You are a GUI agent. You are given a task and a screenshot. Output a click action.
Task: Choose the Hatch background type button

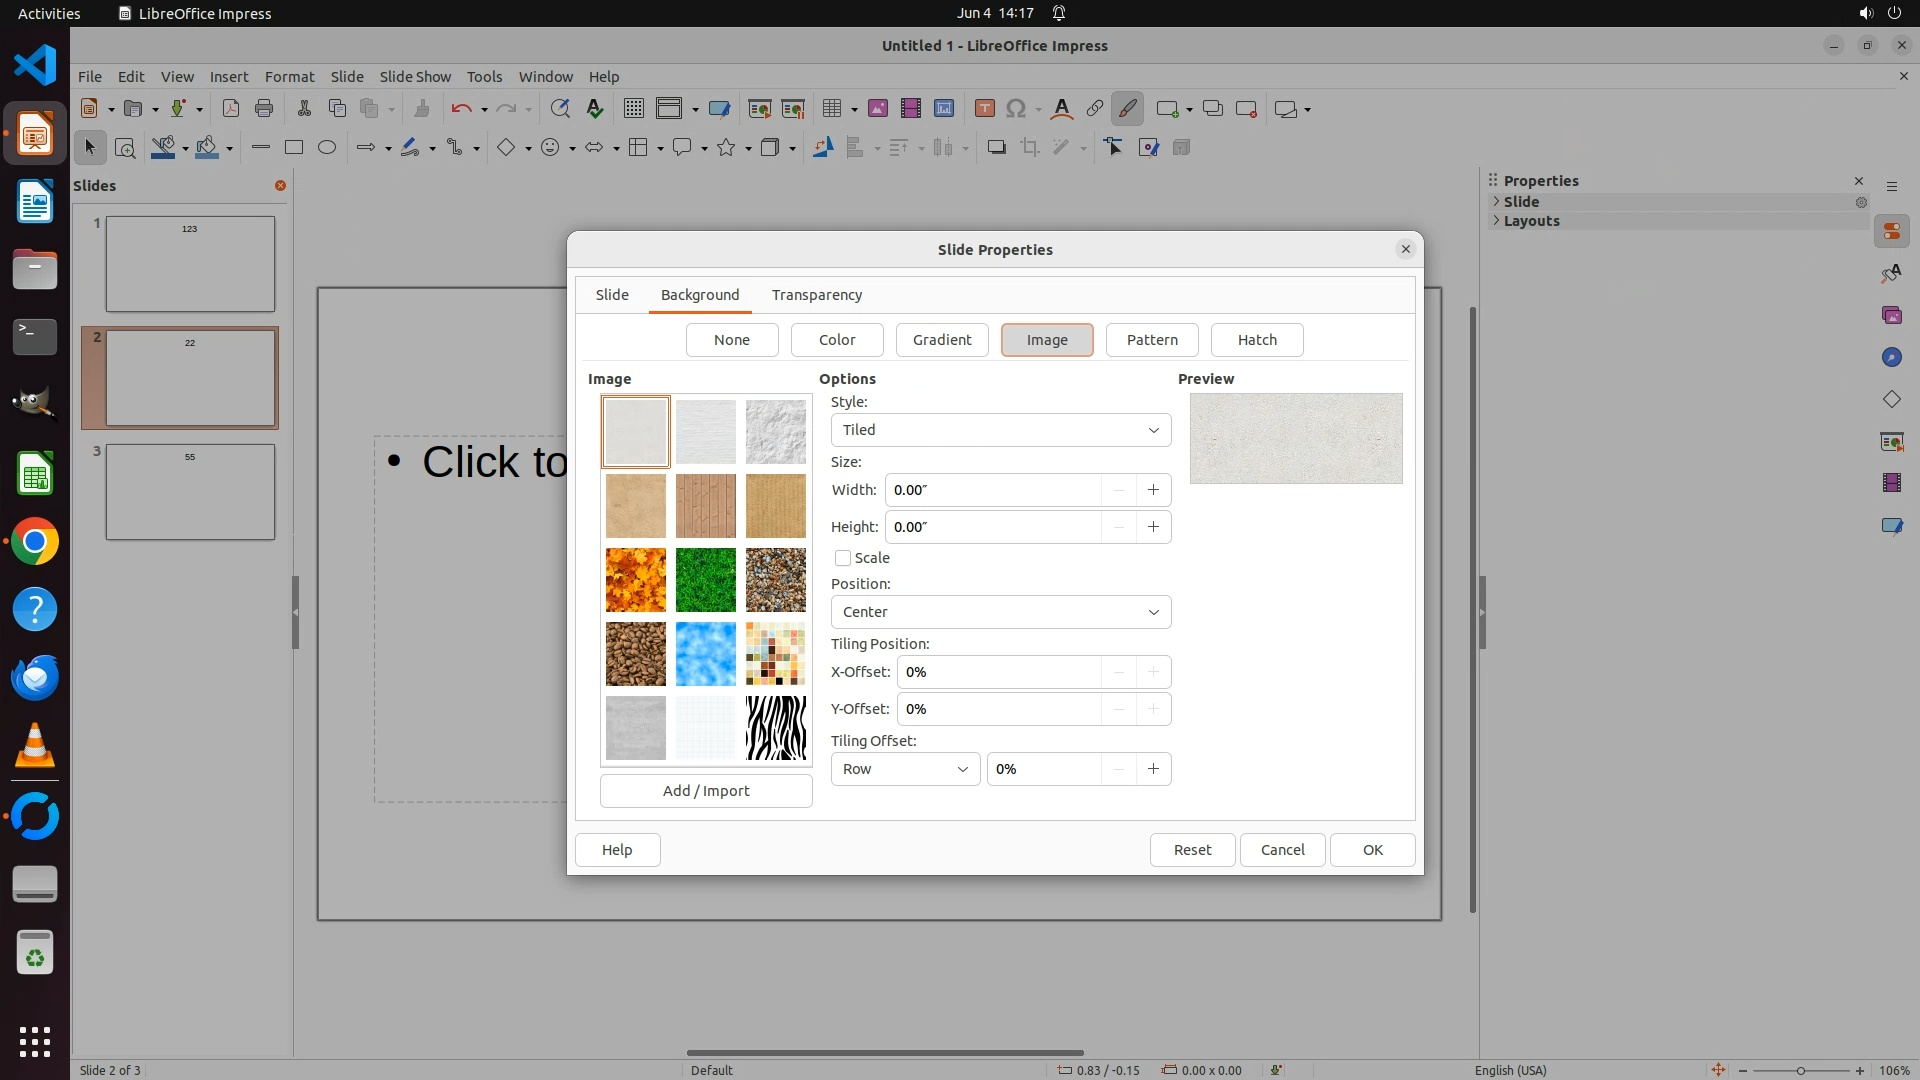(1256, 340)
